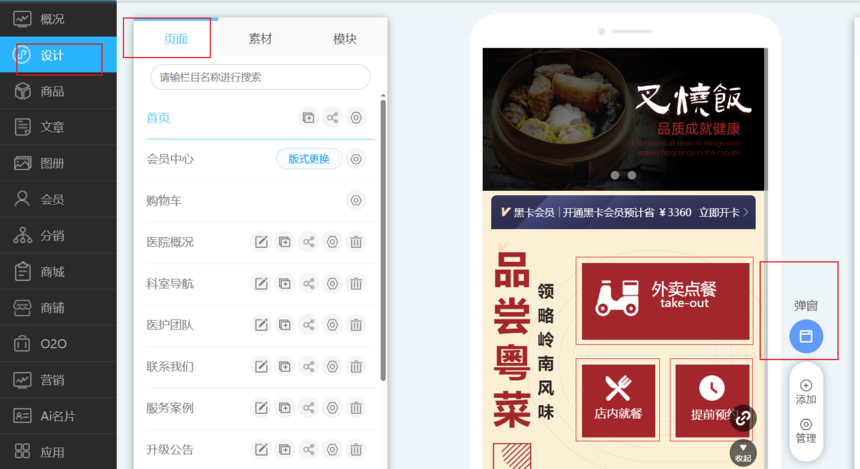Select the 首页 page row
Viewport: 860px width, 469px height.
260,117
